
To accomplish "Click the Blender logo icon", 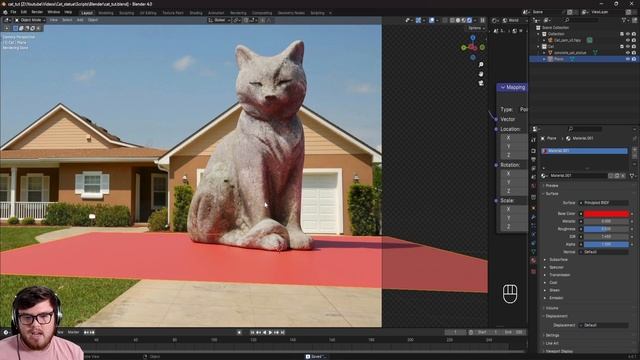I will click(5, 12).
